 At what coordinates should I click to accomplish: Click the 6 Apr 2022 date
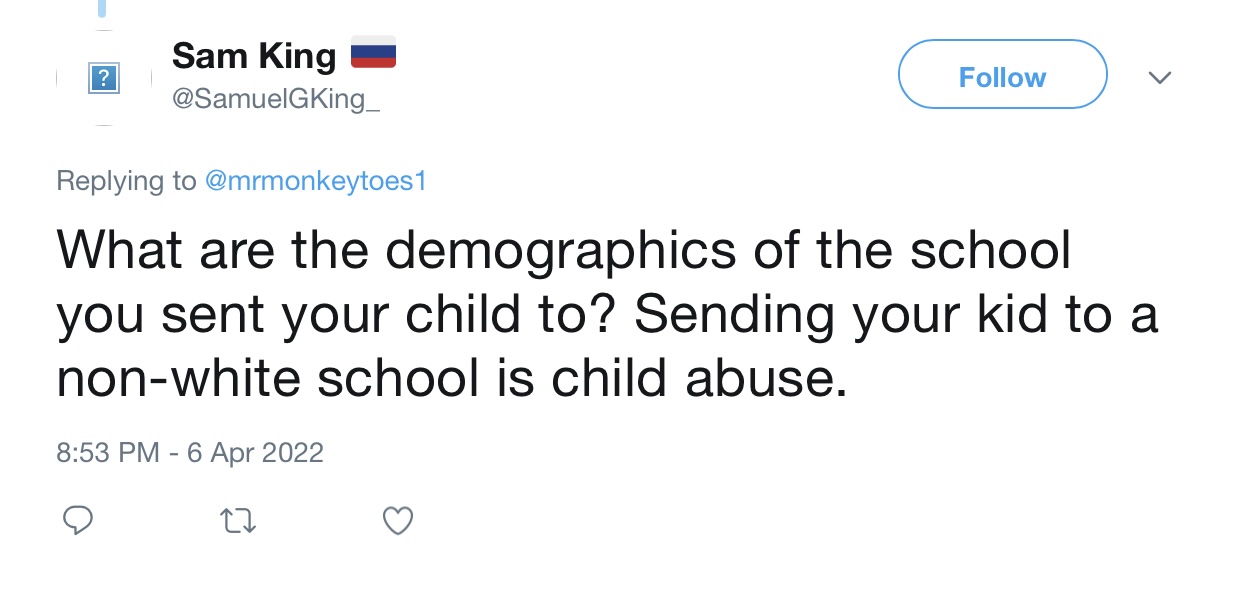pyautogui.click(x=255, y=453)
